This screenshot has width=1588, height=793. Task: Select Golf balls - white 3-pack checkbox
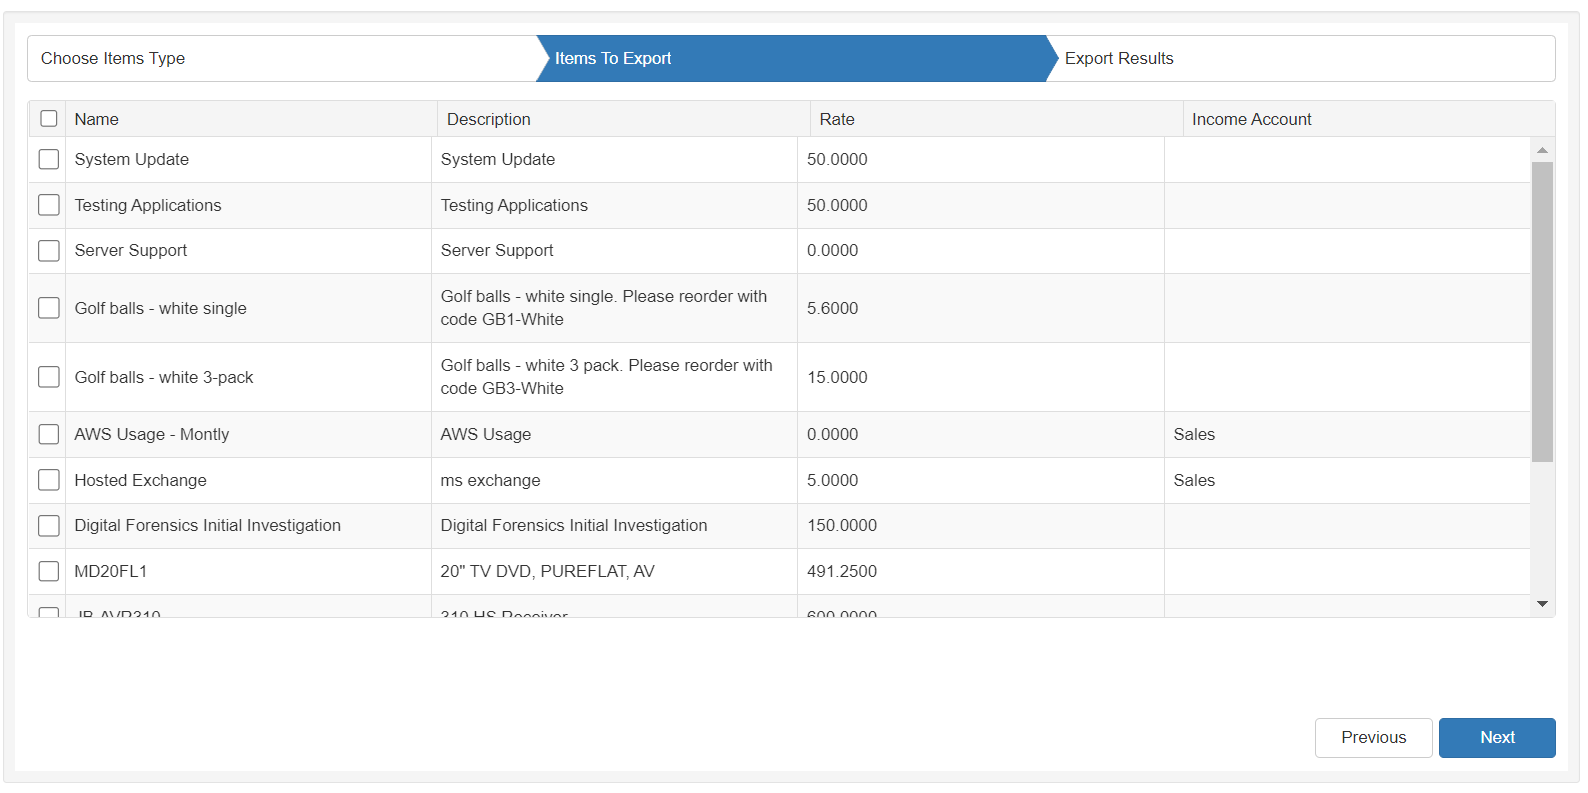point(48,377)
